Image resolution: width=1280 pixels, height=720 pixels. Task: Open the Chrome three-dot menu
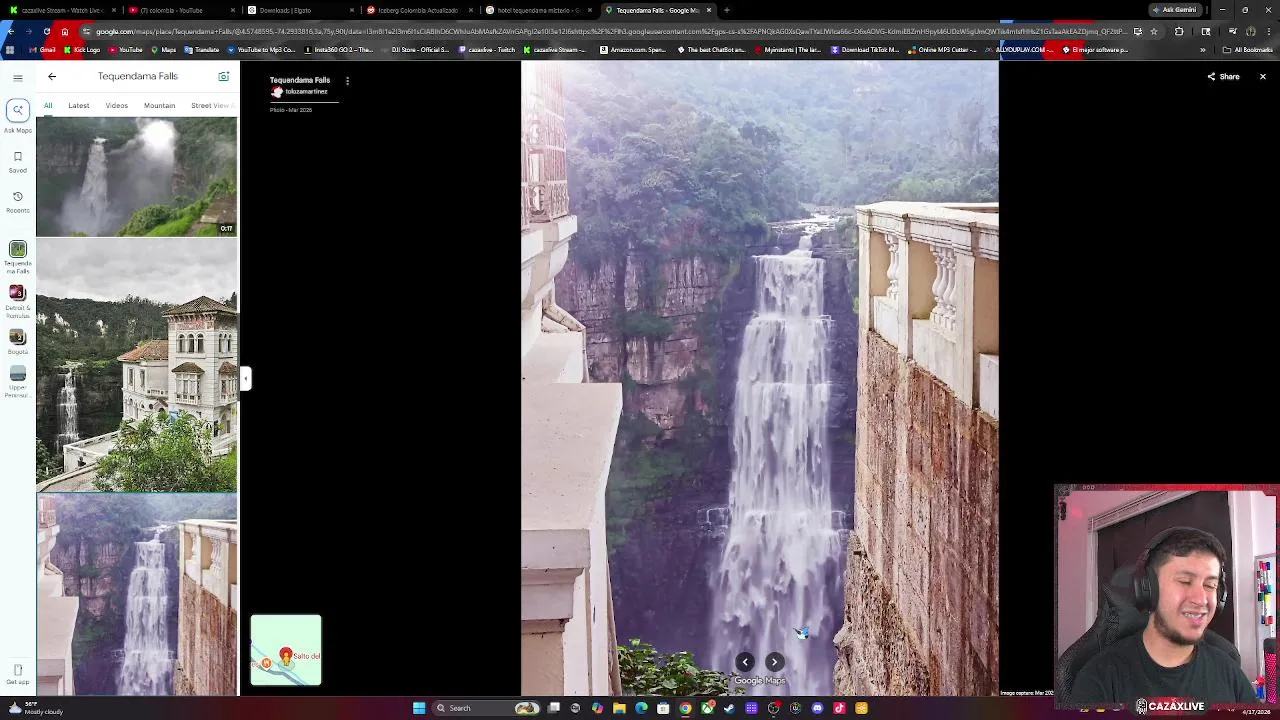[1268, 31]
